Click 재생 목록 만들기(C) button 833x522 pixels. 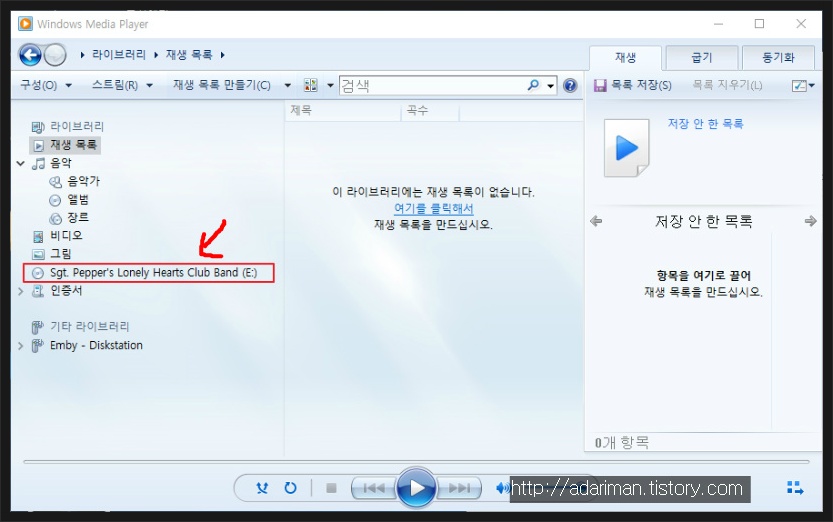click(x=222, y=85)
